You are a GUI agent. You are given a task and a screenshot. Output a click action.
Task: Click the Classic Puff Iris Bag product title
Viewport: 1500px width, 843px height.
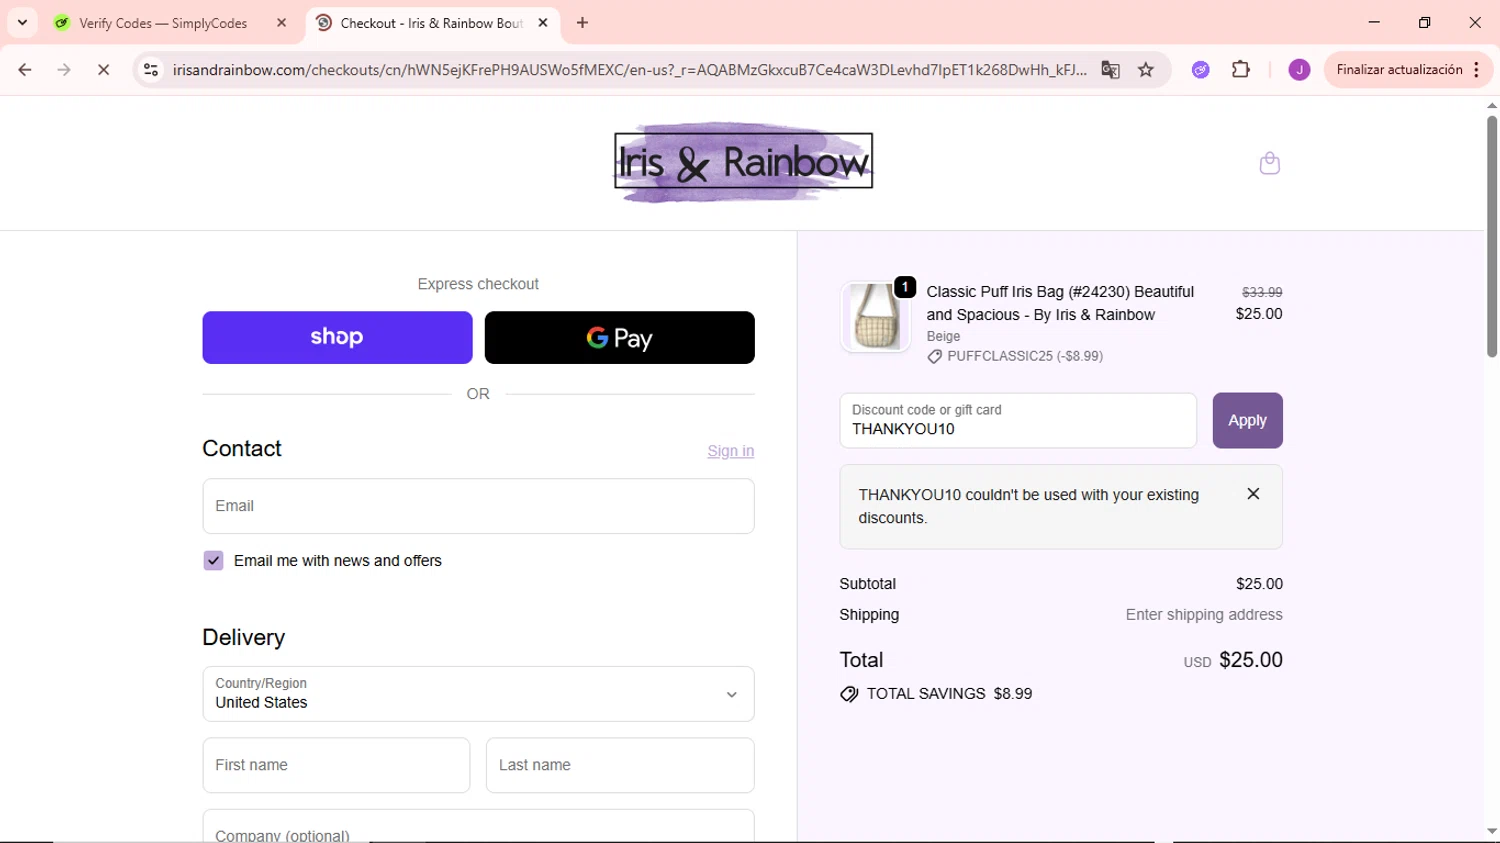(1060, 303)
